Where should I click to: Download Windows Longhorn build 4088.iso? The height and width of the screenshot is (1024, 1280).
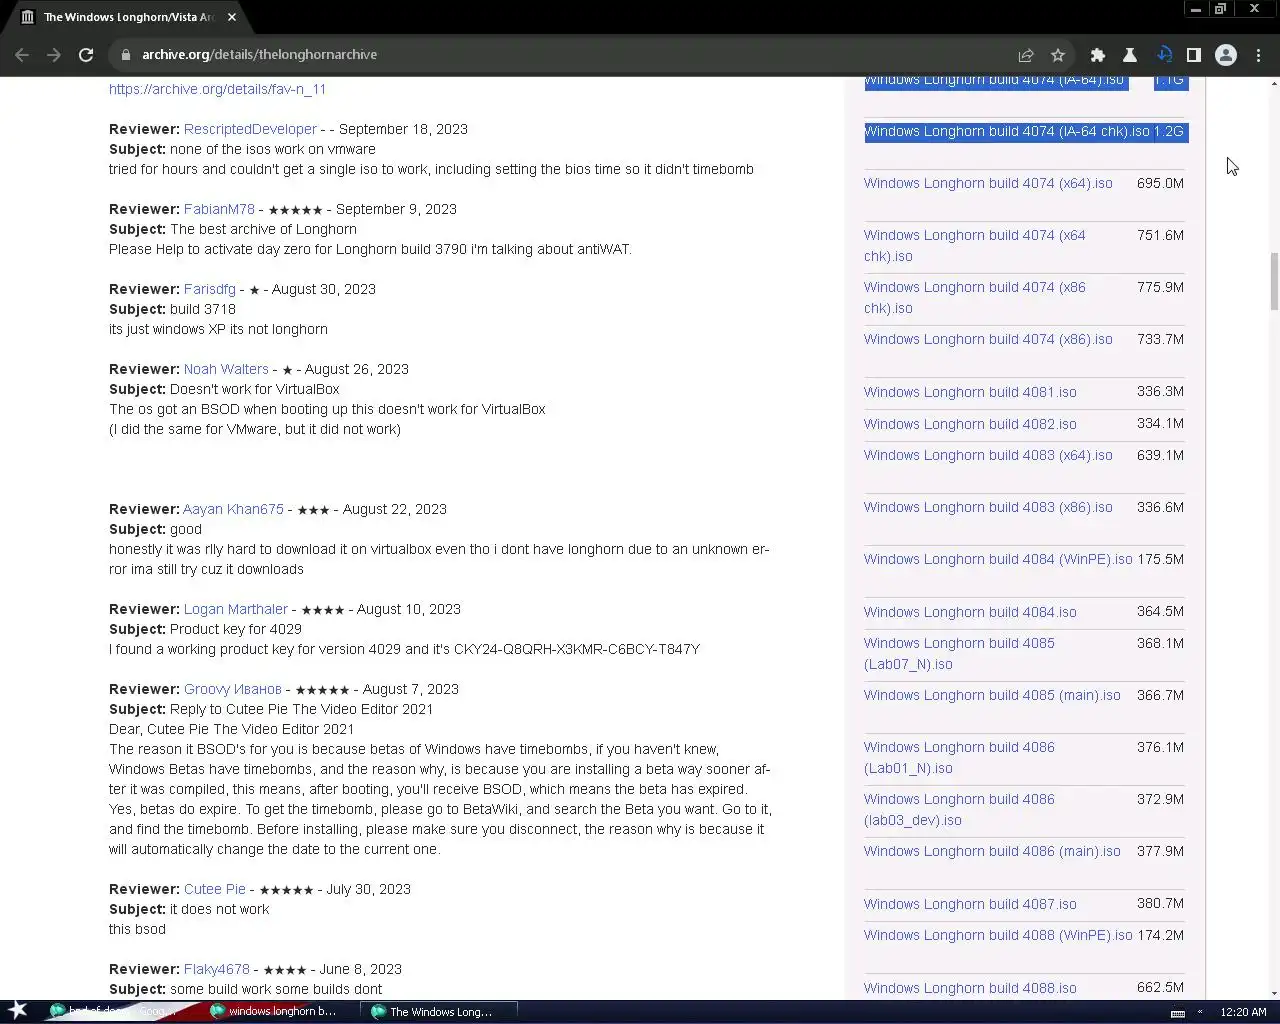pos(970,988)
